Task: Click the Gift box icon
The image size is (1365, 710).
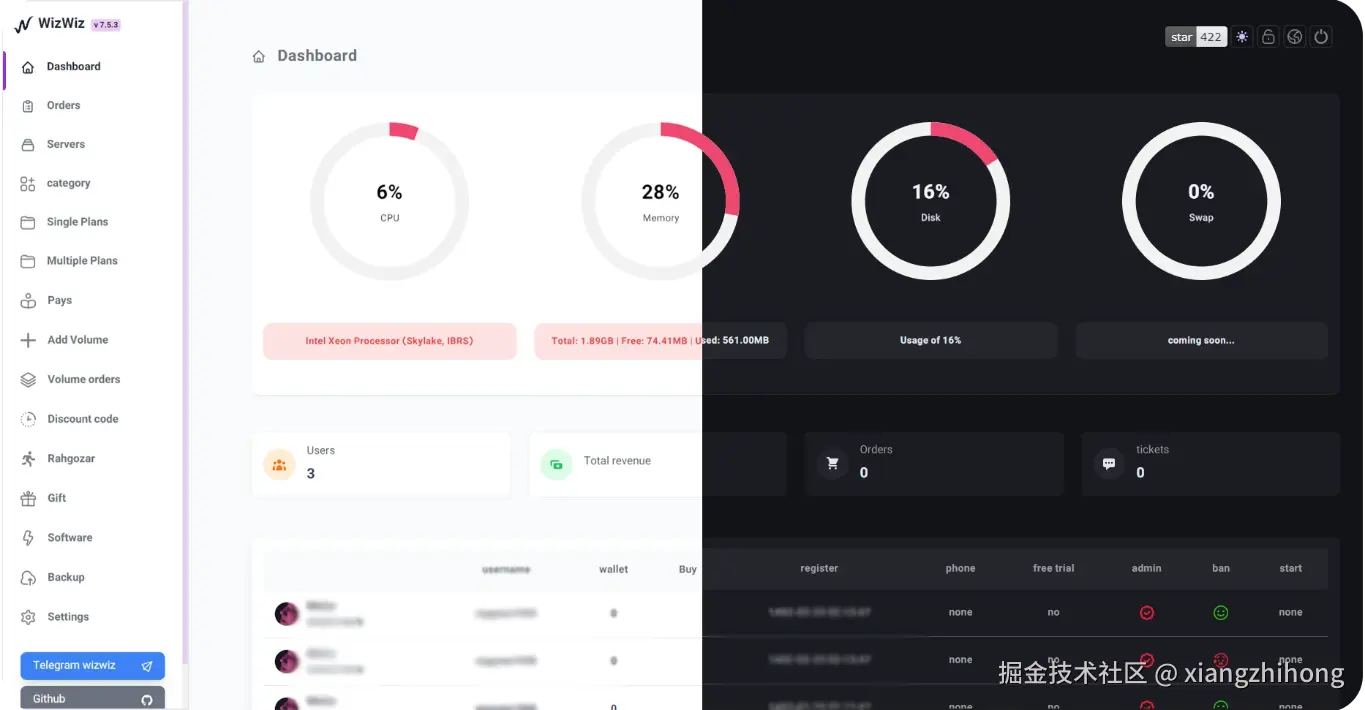Action: coord(28,498)
